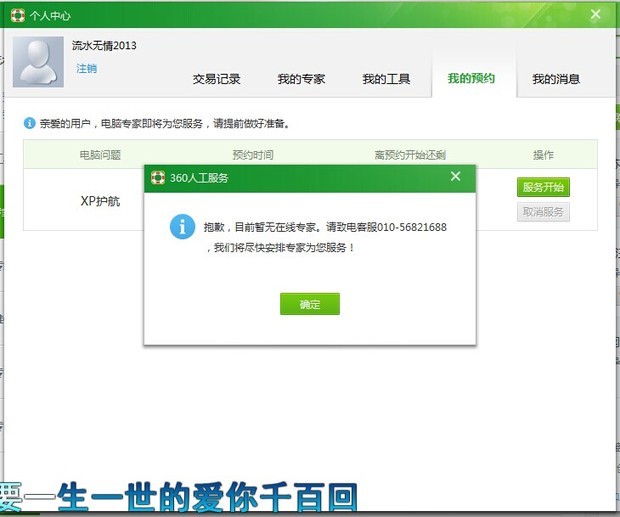Click the 个人中心 title bar logo icon
Screen dimensions: 620x517
point(18,15)
